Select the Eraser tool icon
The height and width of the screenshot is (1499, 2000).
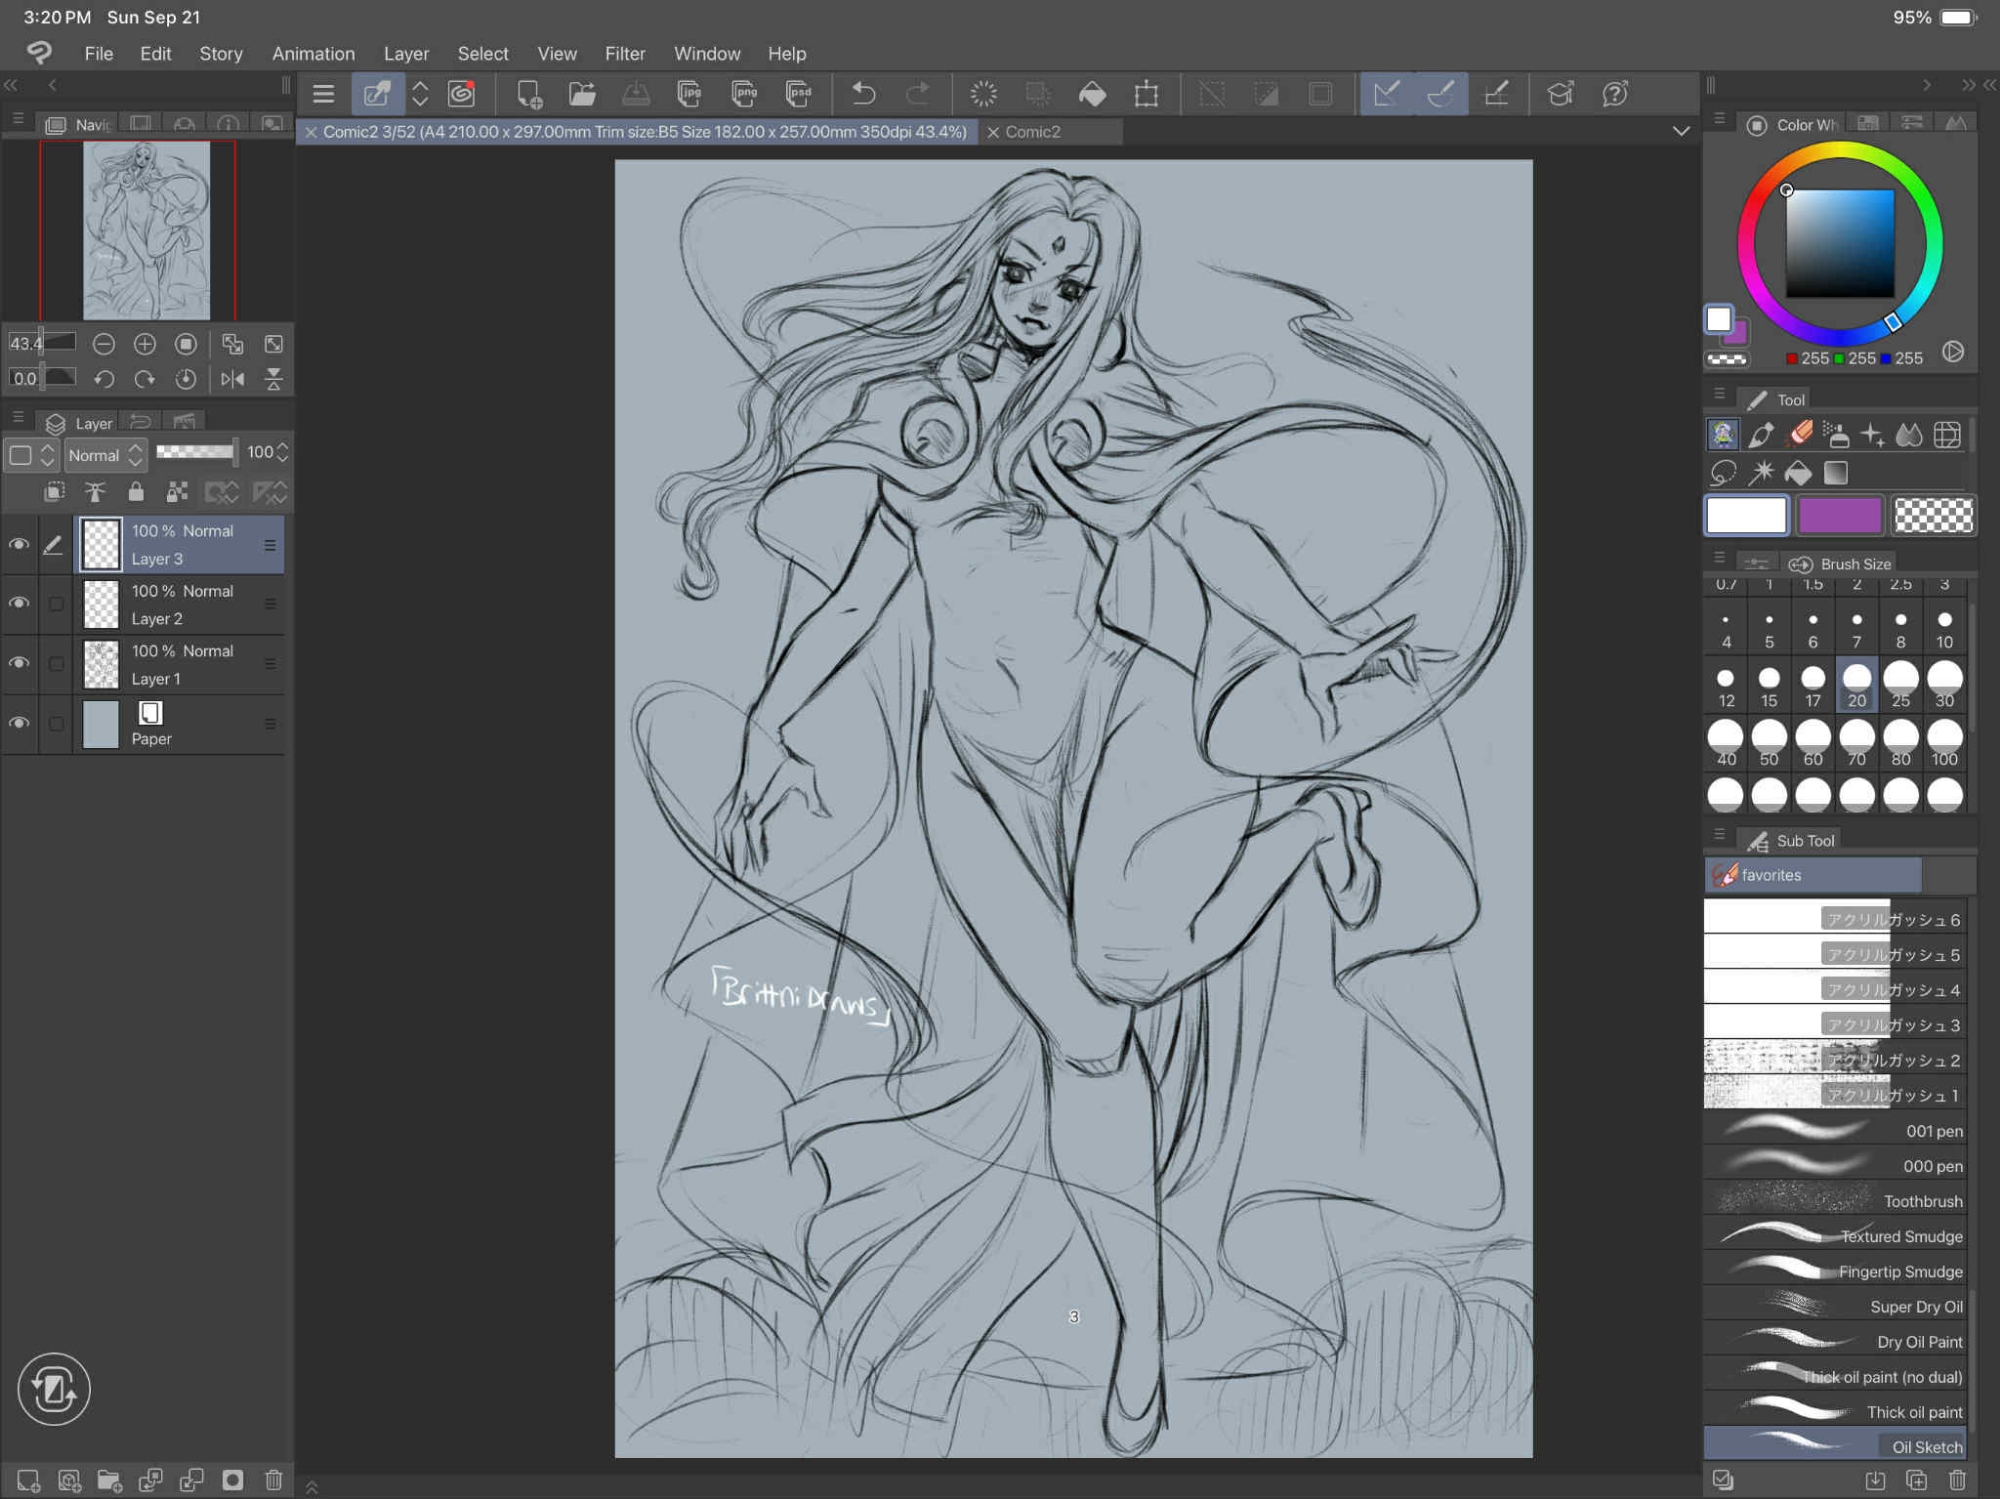1799,435
